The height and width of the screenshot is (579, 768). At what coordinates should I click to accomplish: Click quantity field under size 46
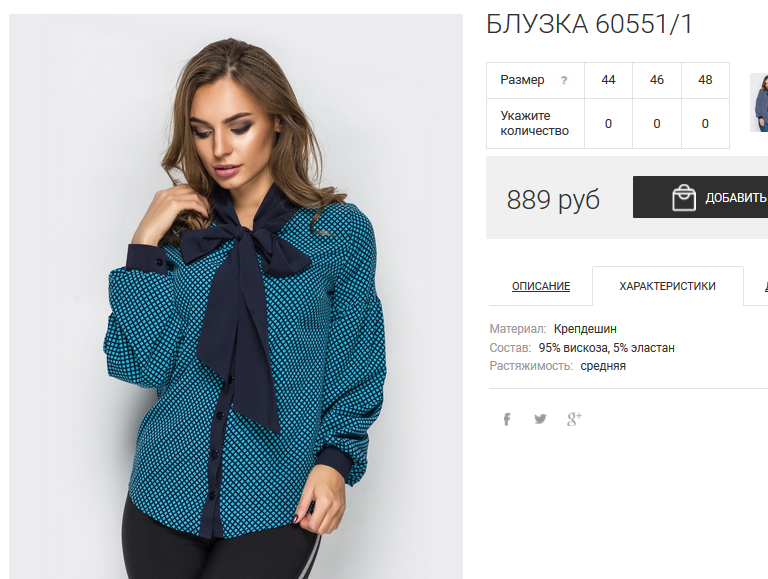point(657,123)
